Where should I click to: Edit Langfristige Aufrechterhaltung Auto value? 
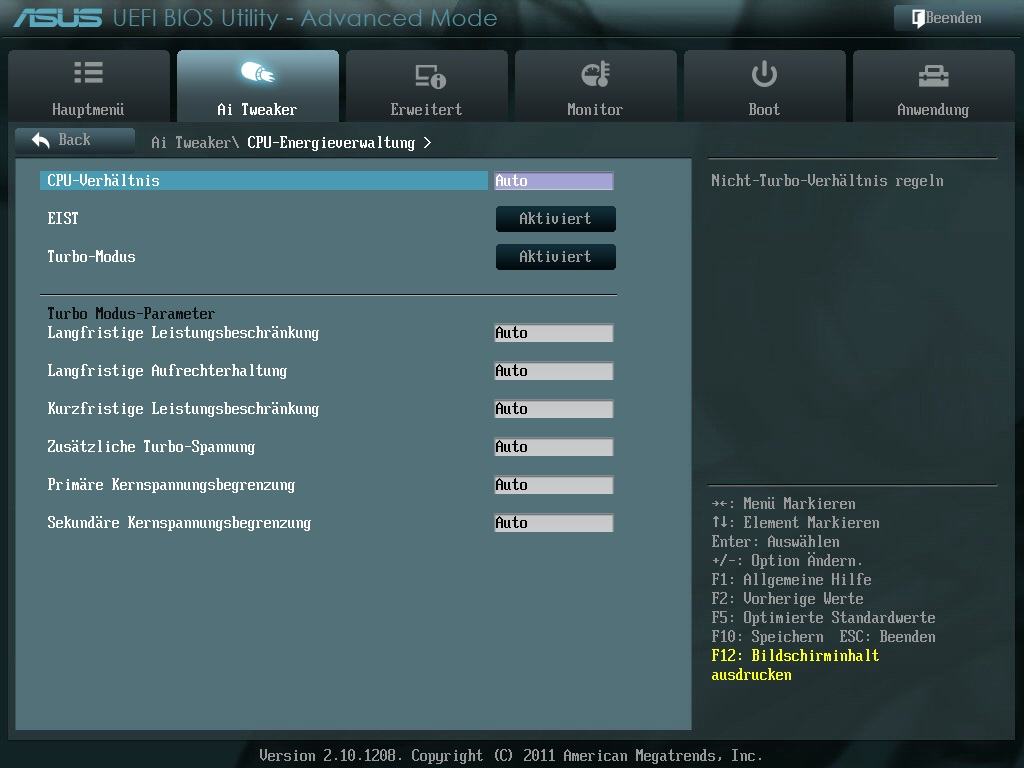[554, 371]
